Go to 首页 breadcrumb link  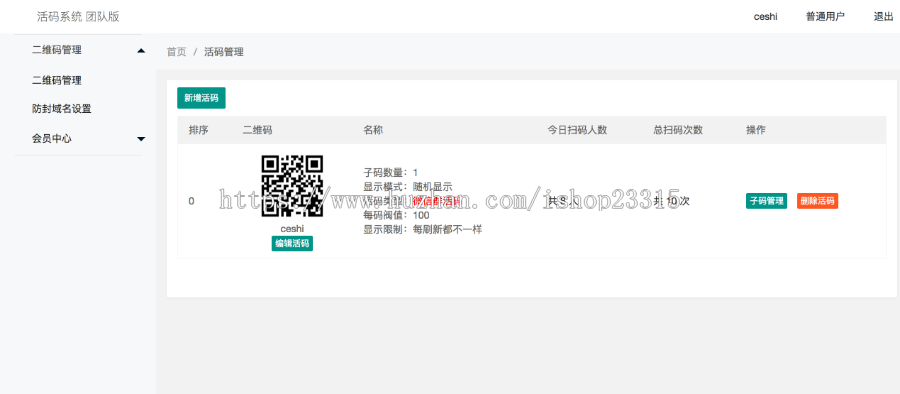click(176, 52)
